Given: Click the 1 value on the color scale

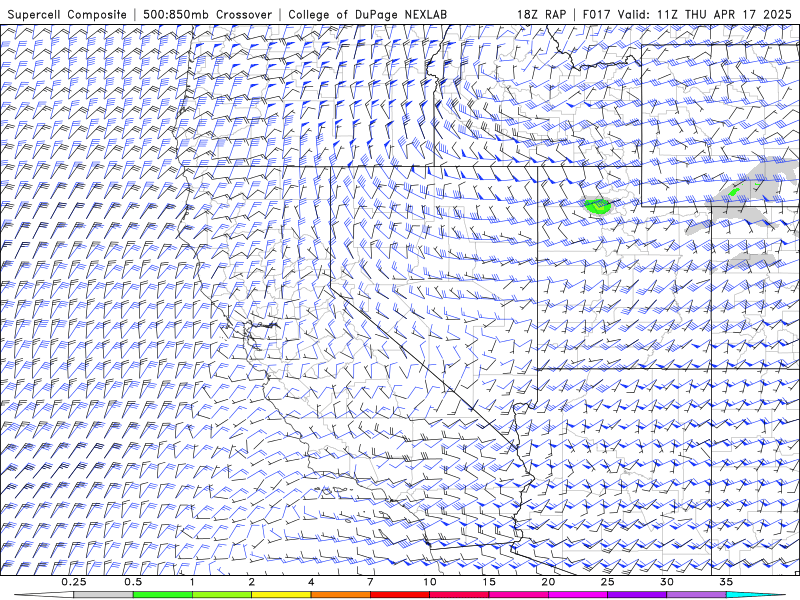Looking at the screenshot, I should tap(192, 582).
